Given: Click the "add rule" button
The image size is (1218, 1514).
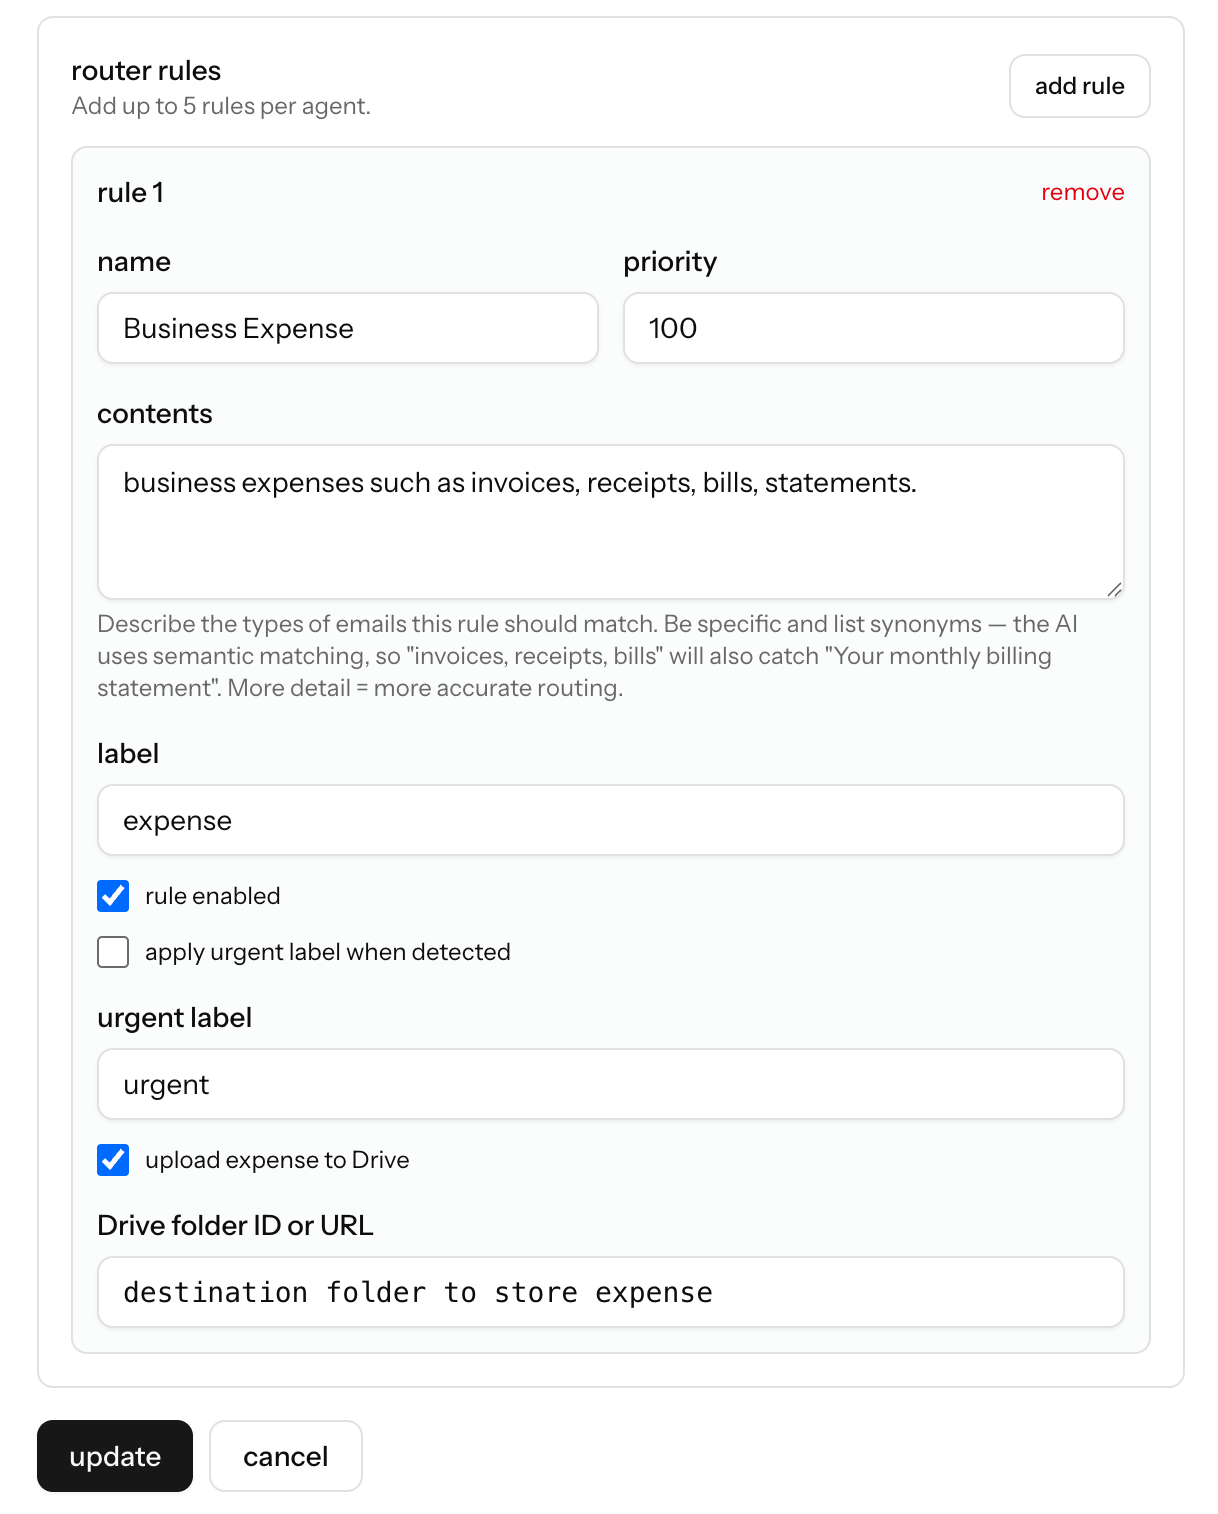Looking at the screenshot, I should coord(1079,86).
